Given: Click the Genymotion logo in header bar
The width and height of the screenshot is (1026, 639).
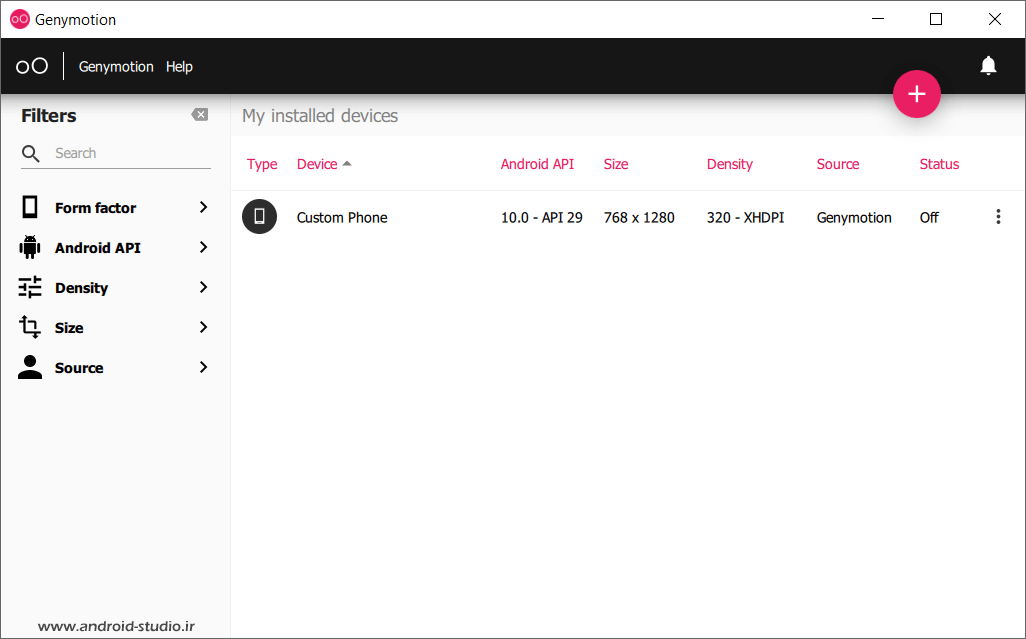Looking at the screenshot, I should 32,66.
